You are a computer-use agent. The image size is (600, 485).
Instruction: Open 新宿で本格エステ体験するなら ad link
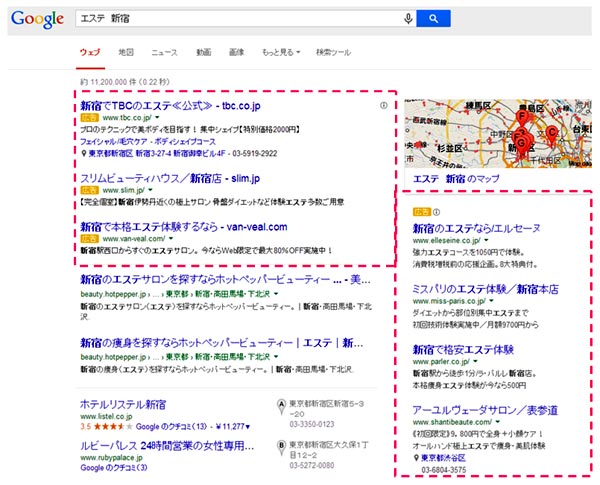pyautogui.click(x=184, y=227)
